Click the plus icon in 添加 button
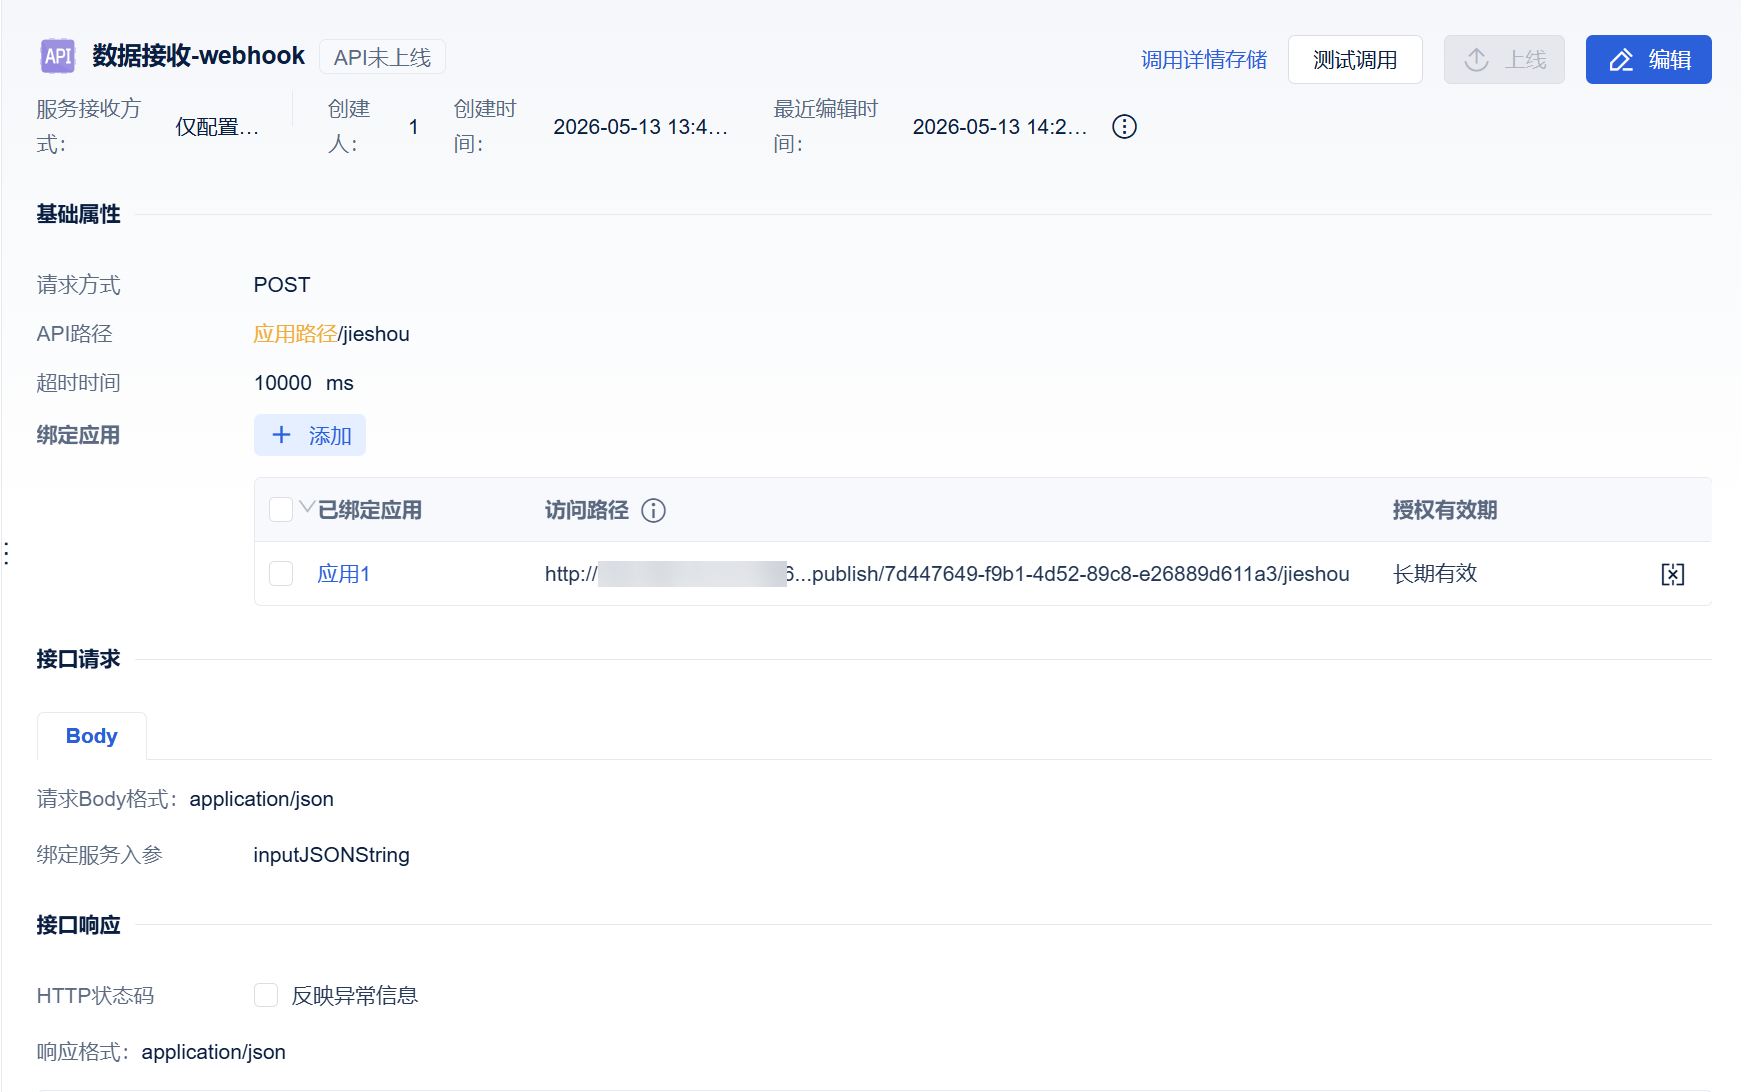 click(282, 435)
